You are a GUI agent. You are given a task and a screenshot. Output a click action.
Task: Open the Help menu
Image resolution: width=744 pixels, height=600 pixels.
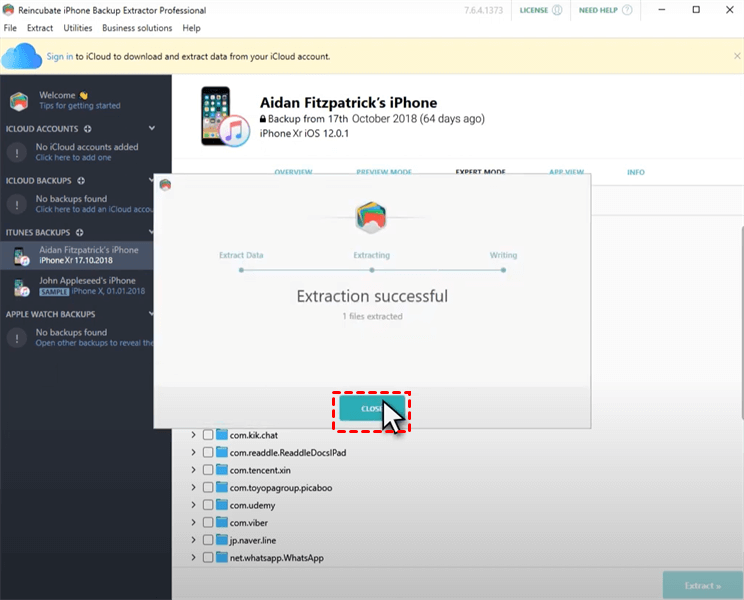(191, 28)
